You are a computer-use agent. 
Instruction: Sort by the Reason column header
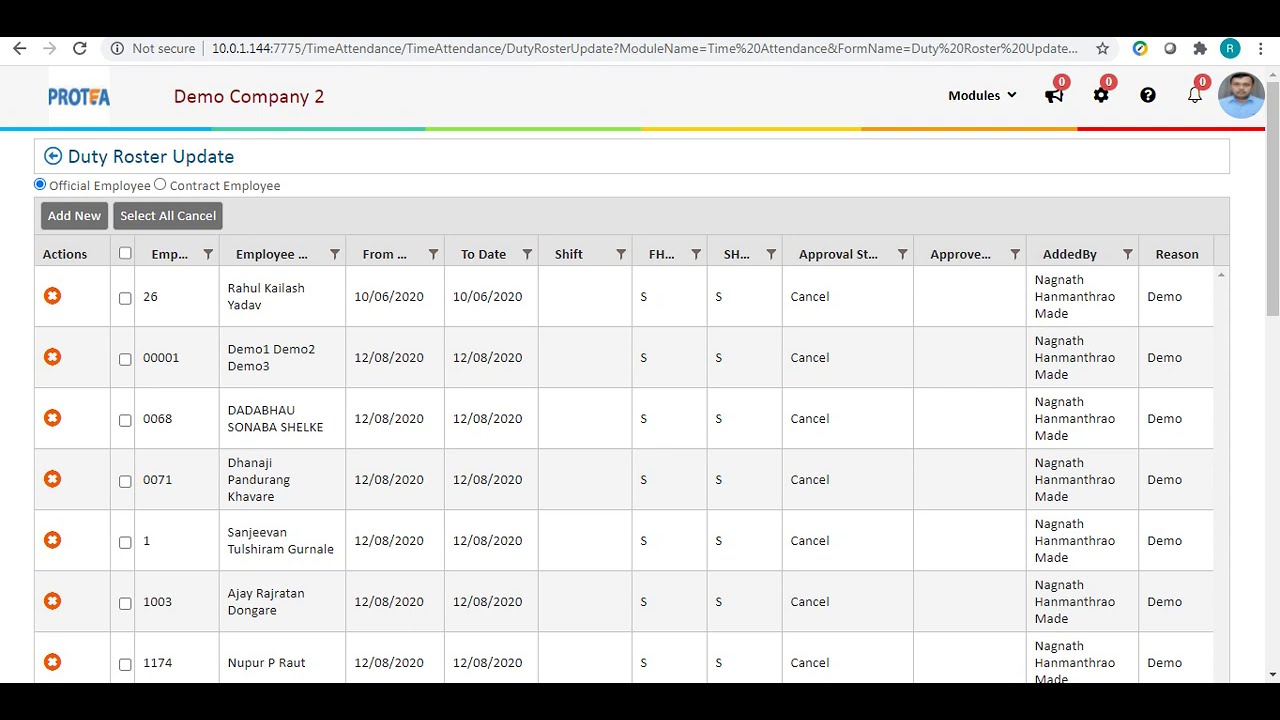coord(1176,254)
